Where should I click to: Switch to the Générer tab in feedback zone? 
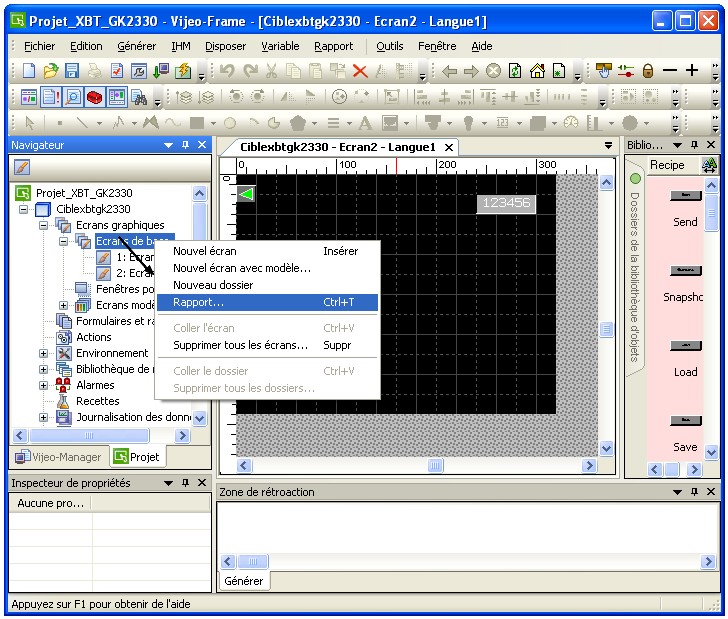pyautogui.click(x=243, y=581)
